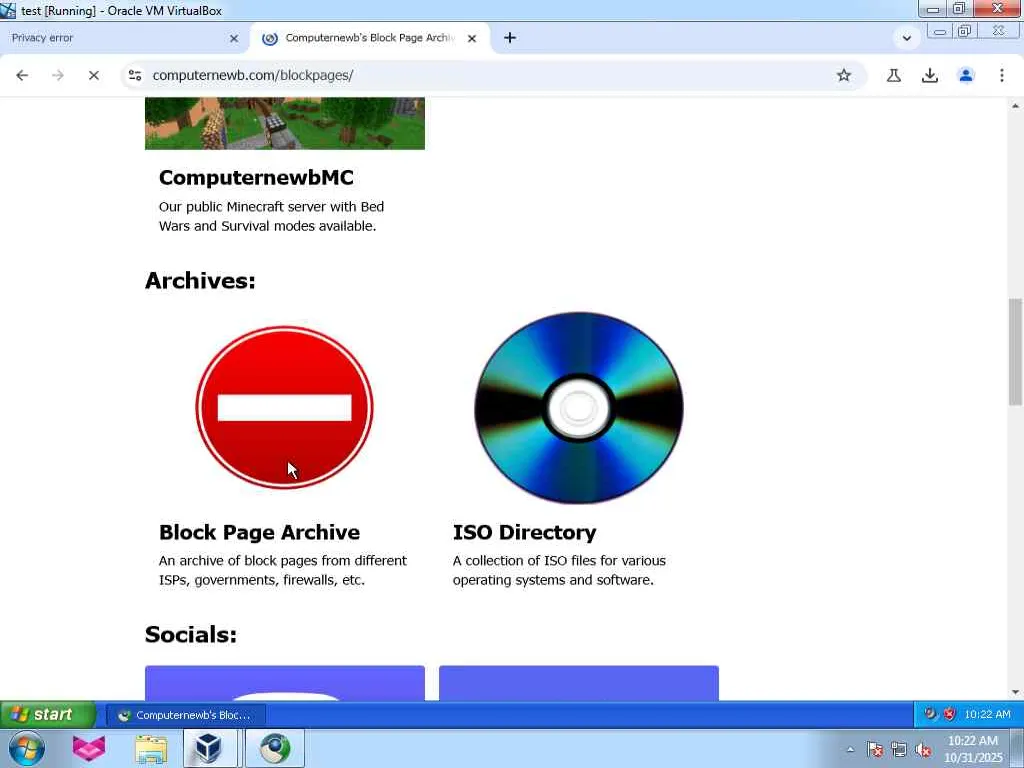Click the first purple Socials card
This screenshot has height=768, width=1024.
tap(285, 683)
